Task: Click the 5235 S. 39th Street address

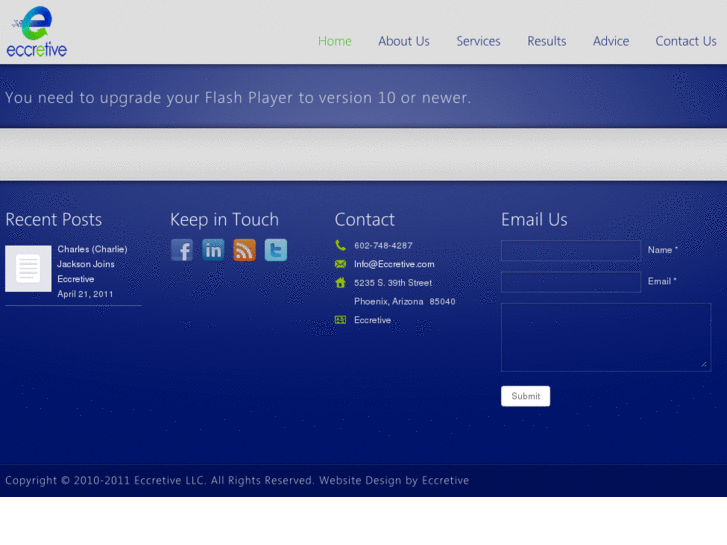Action: [x=393, y=282]
